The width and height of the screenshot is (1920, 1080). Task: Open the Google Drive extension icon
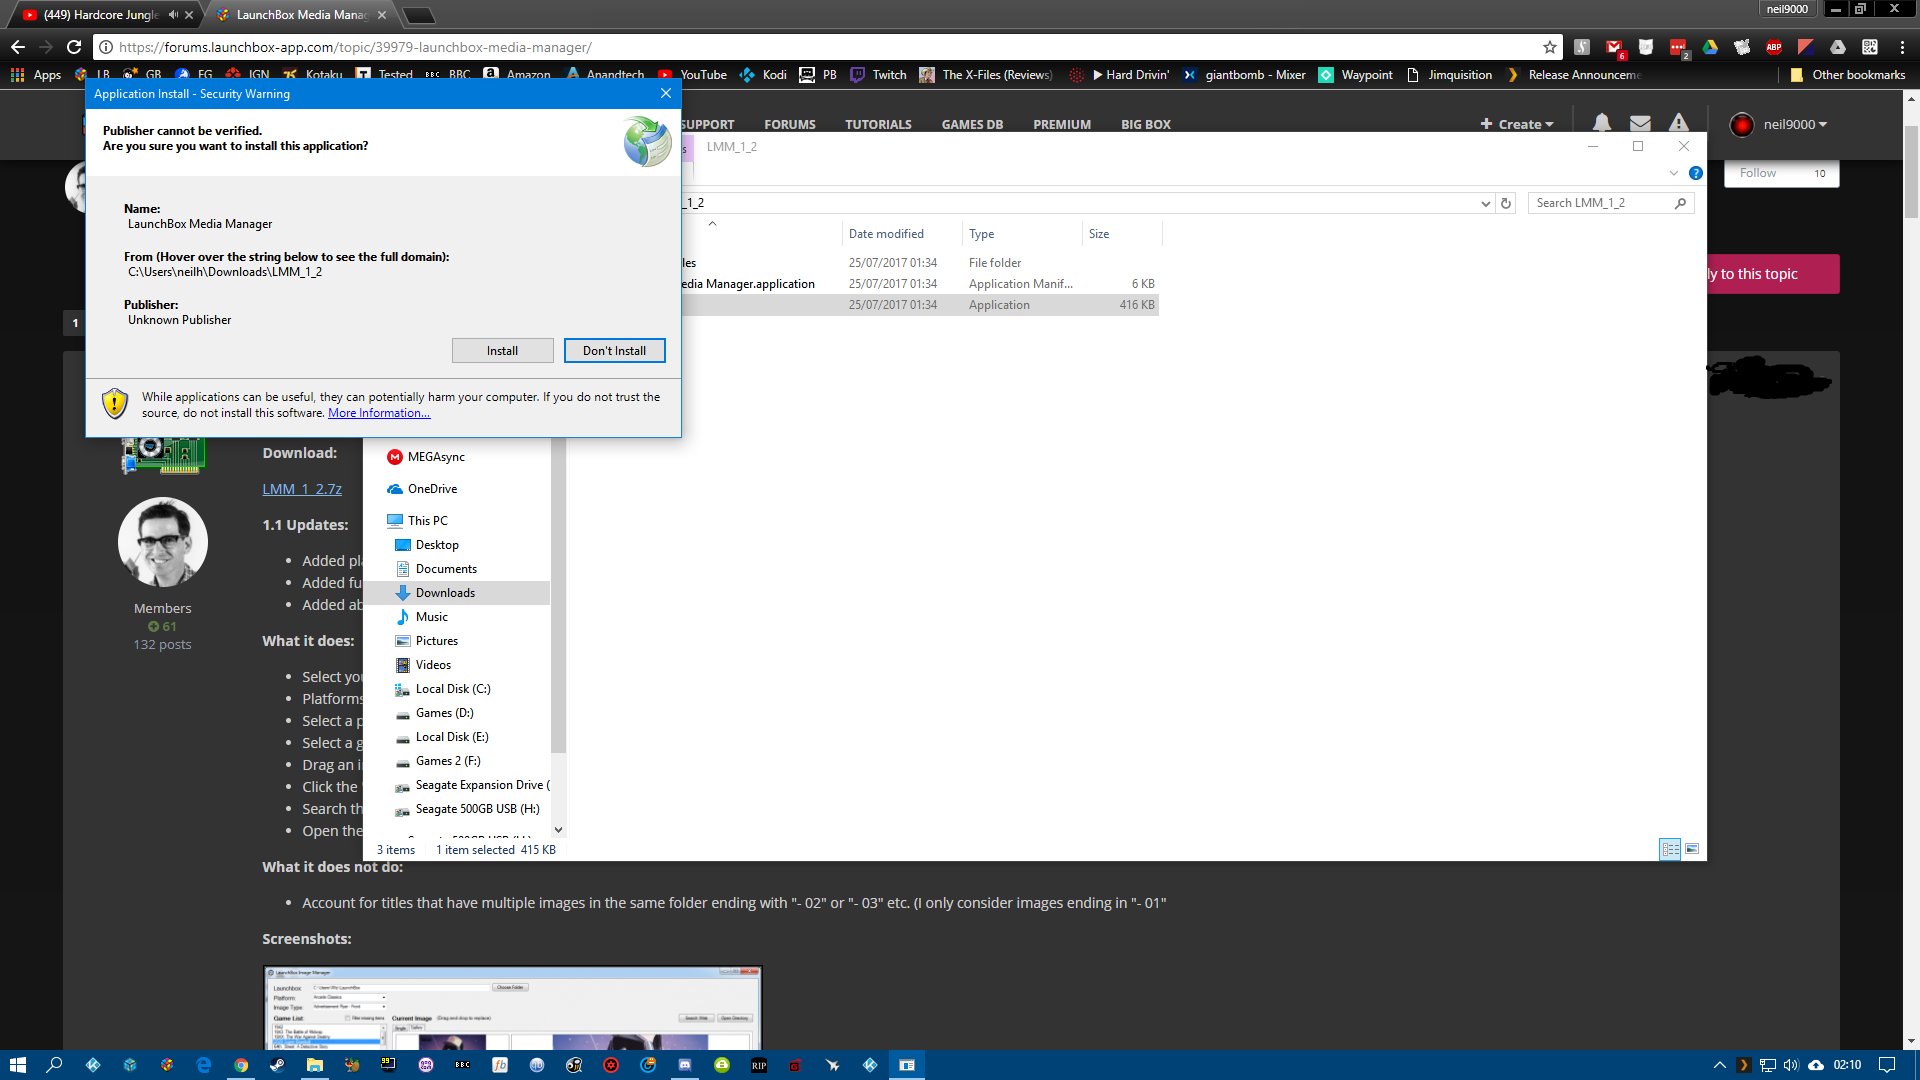[1710, 47]
